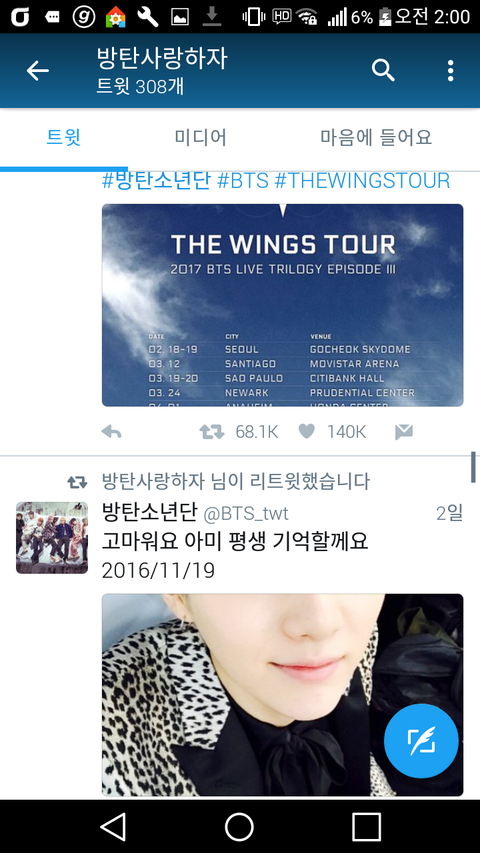Open the leopard jacket selfie photo
Viewport: 480px width, 853px height.
(x=282, y=695)
